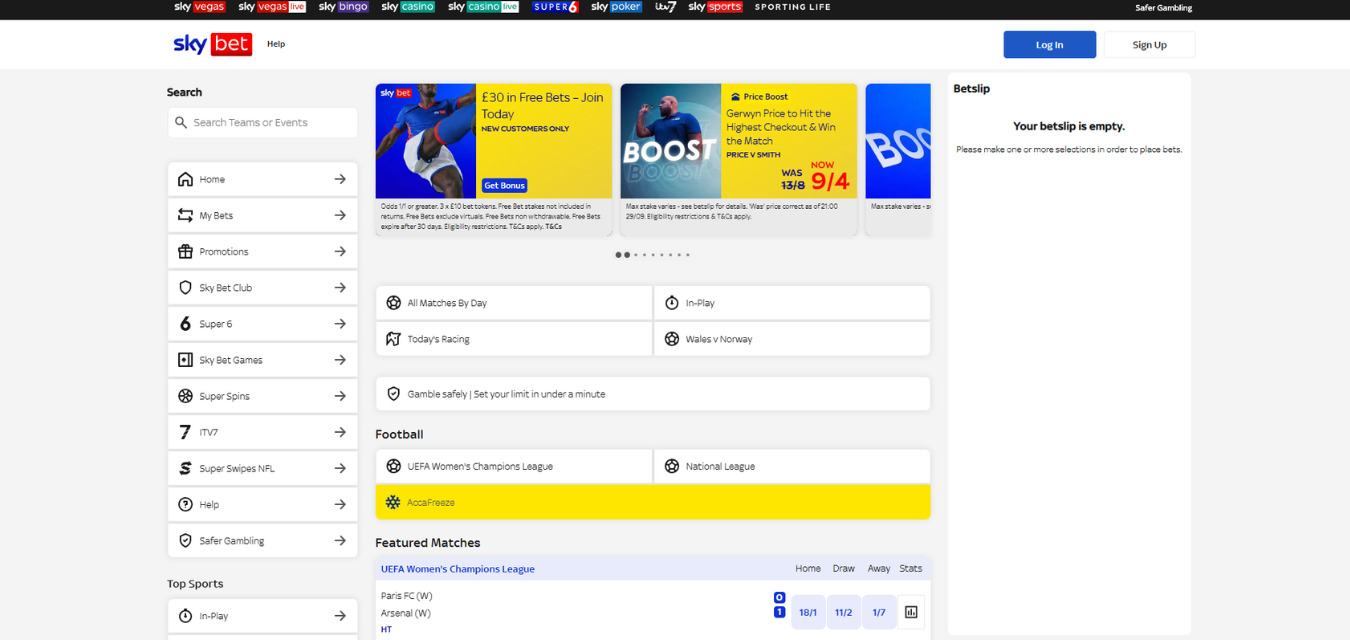Open Sporting Life link
This screenshot has height=640, width=1350.
pyautogui.click(x=793, y=7)
